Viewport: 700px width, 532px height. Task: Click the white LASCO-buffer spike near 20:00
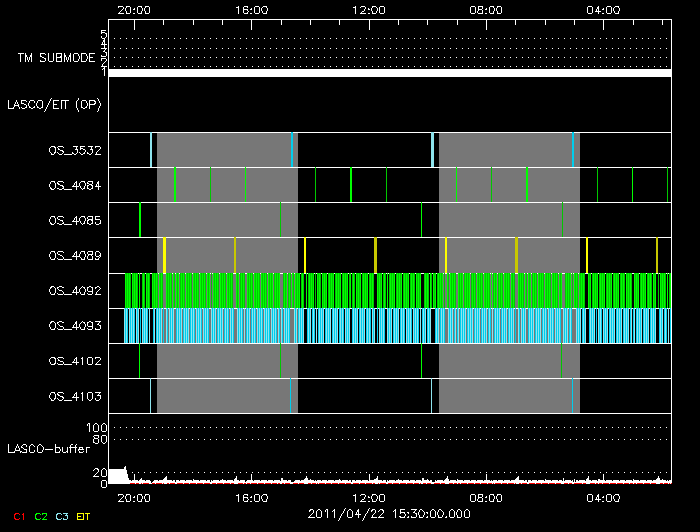pos(119,475)
